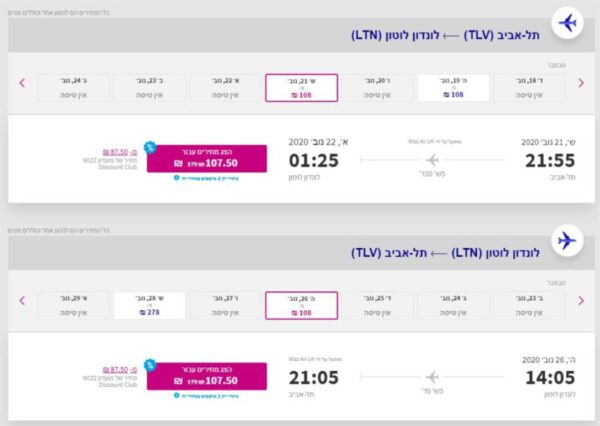Open outbound 87.50 WIZZ Discount Club link
Viewport: 600px width, 426px height.
(x=119, y=152)
